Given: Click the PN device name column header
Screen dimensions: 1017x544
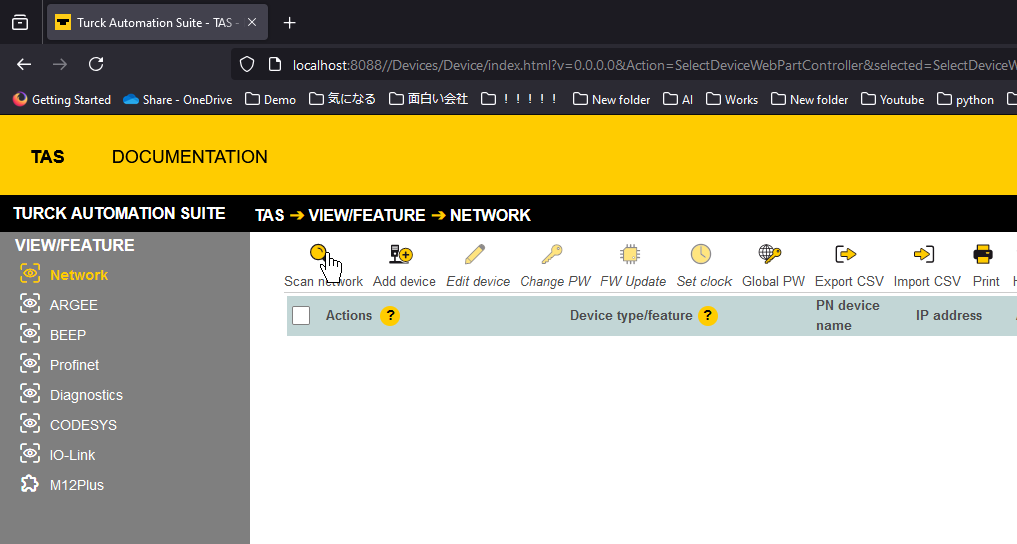Looking at the screenshot, I should point(848,315).
